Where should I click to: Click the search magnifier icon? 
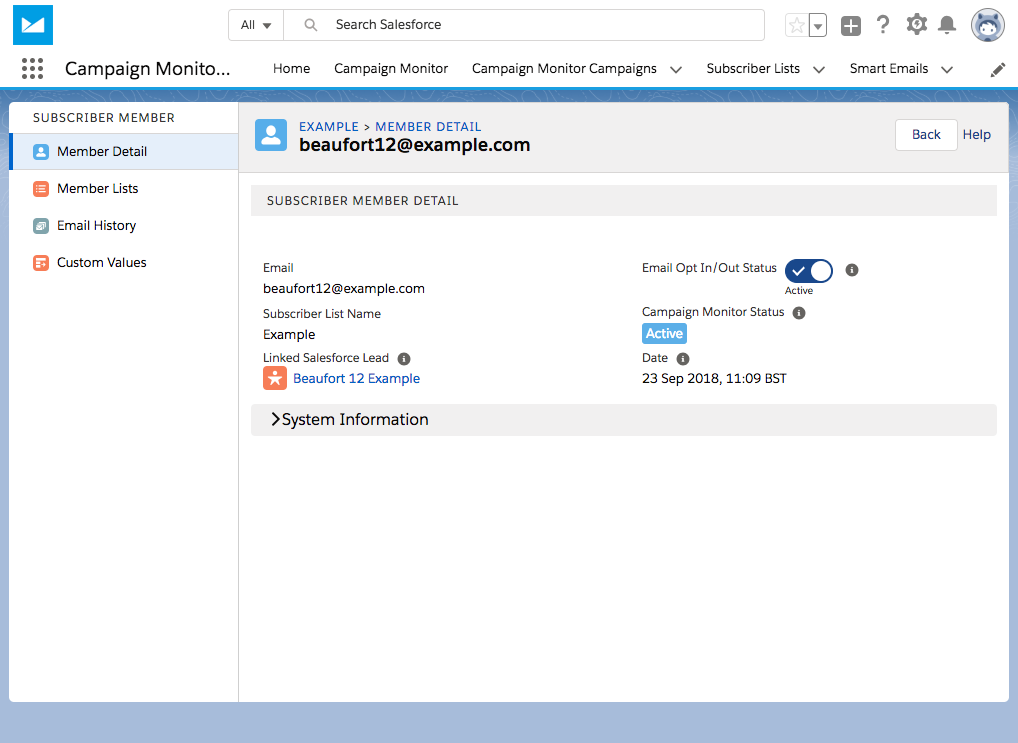[x=311, y=25]
